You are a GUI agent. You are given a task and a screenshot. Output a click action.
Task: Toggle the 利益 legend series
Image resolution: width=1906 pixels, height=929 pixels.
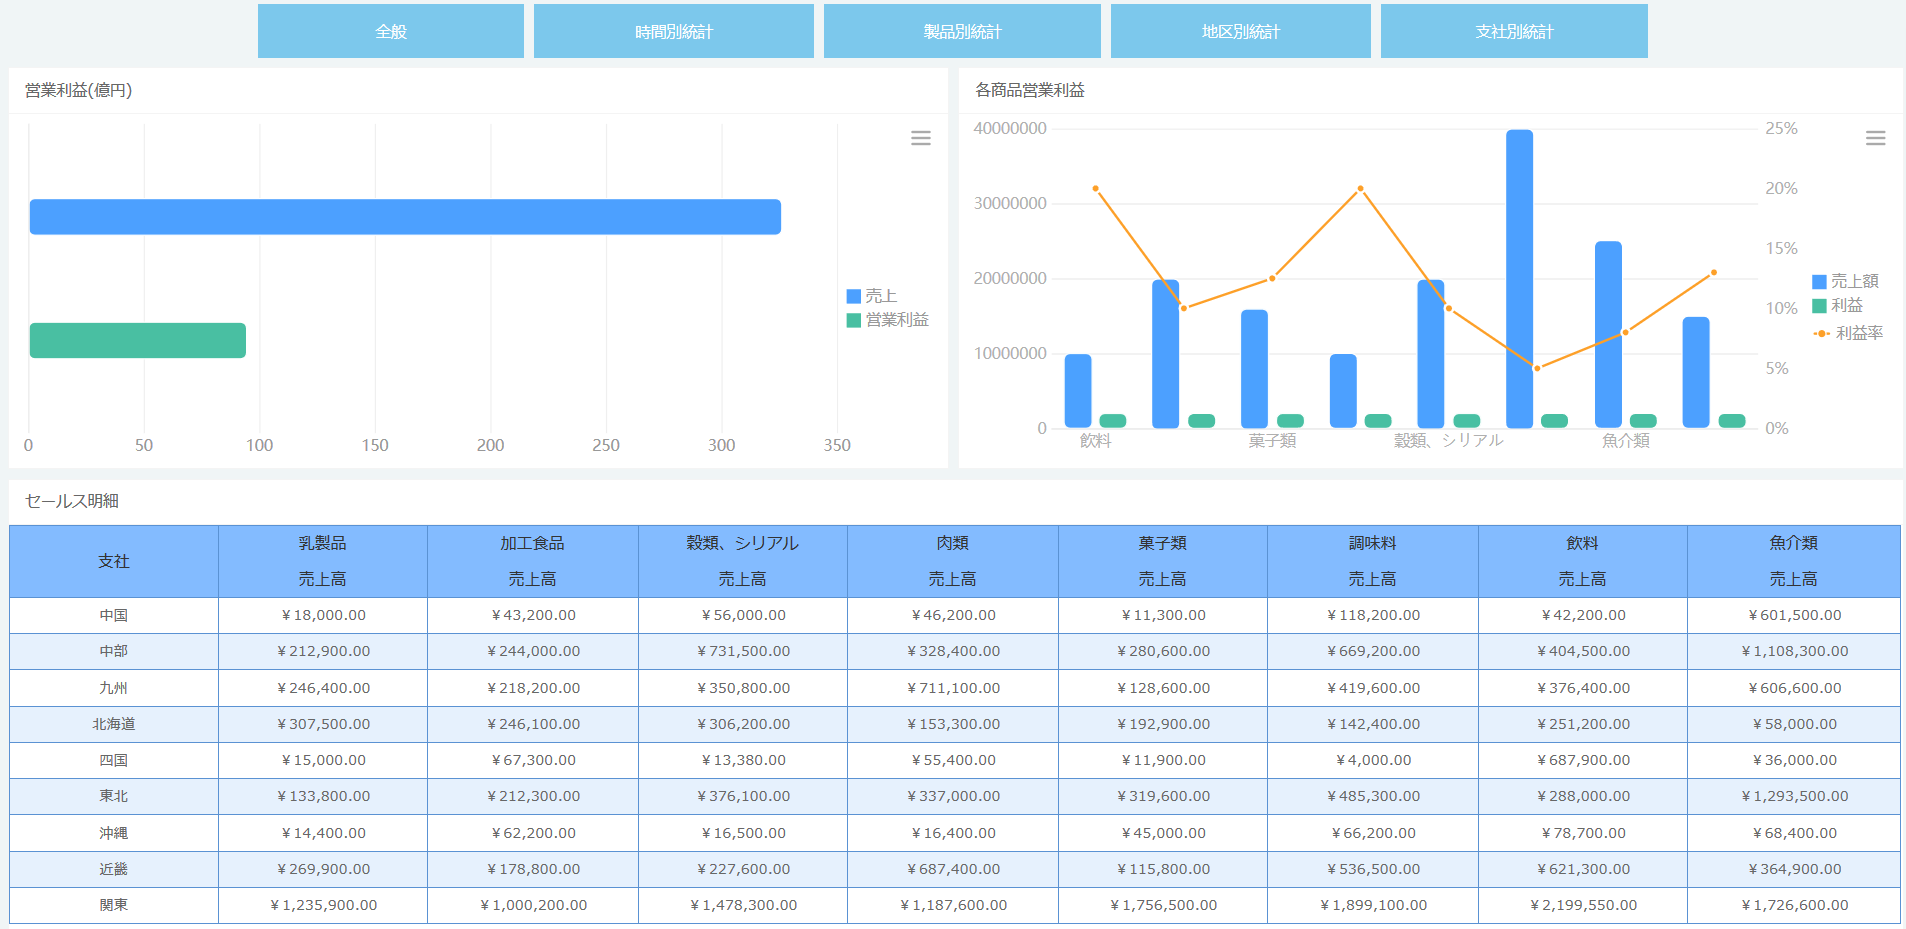[x=1837, y=305]
